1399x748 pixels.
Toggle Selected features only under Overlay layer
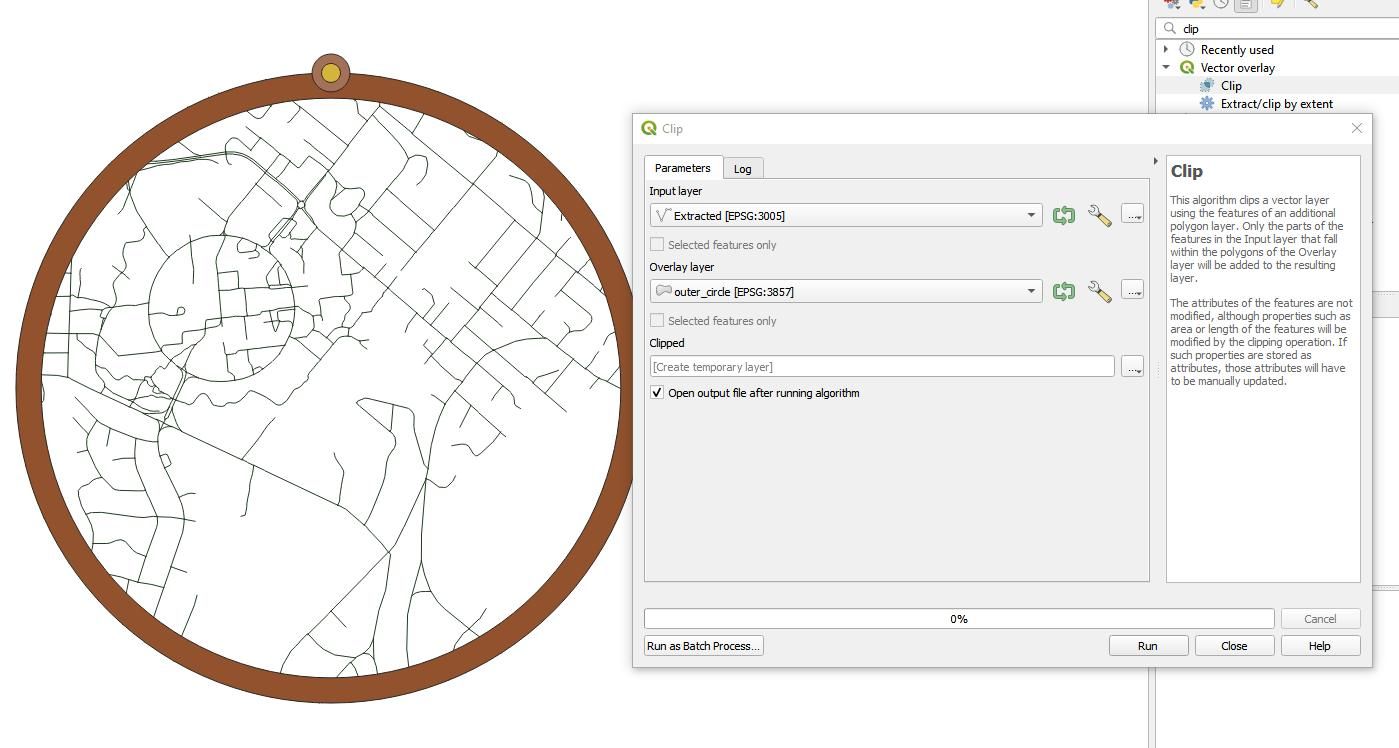(657, 320)
